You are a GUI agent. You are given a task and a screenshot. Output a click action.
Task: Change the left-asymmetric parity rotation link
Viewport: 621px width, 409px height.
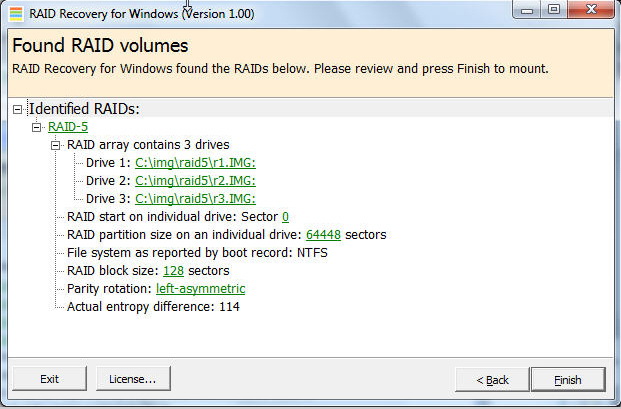[200, 289]
